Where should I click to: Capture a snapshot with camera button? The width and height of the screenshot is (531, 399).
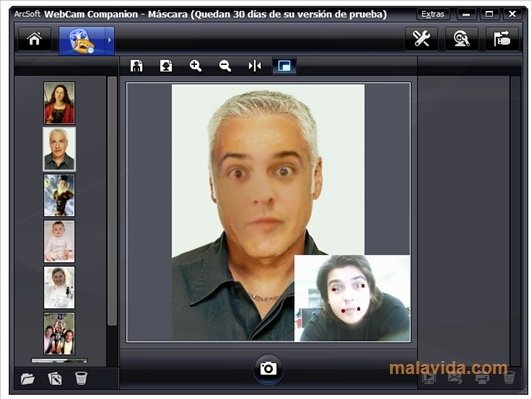(268, 369)
